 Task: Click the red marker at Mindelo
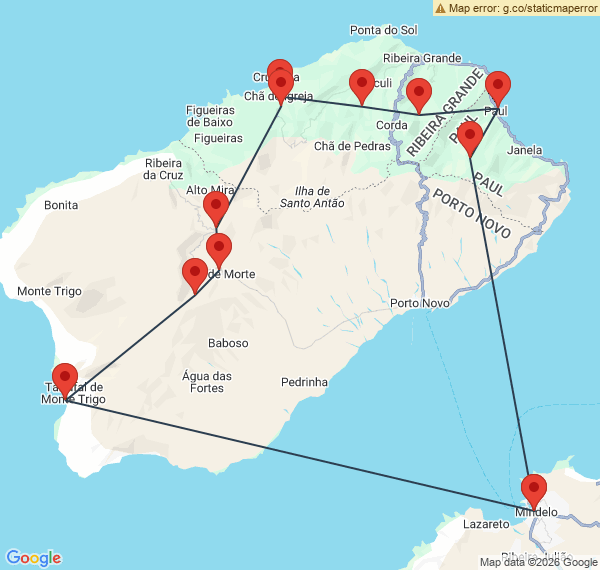[534, 492]
